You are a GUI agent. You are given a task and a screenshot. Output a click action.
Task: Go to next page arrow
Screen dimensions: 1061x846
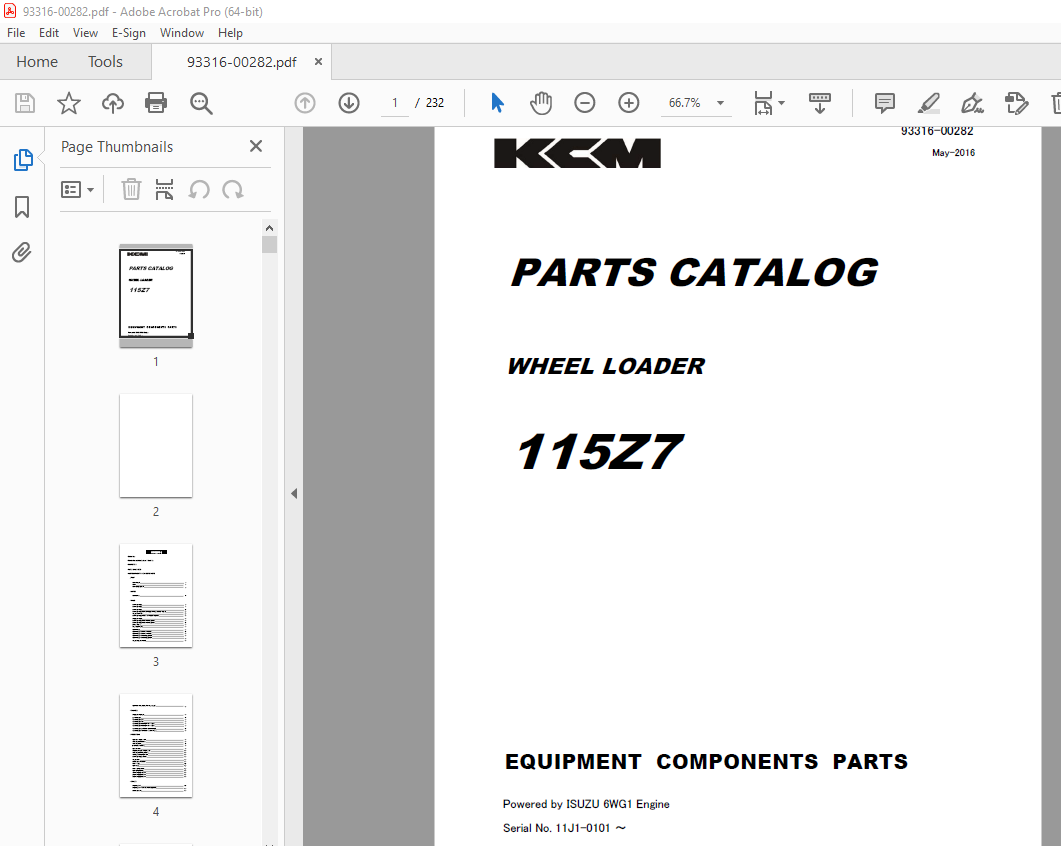click(x=349, y=103)
